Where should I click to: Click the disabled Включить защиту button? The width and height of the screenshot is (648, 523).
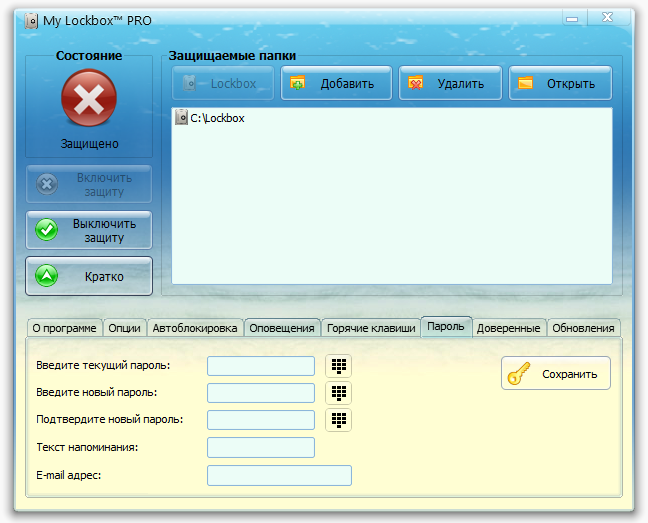click(89, 184)
